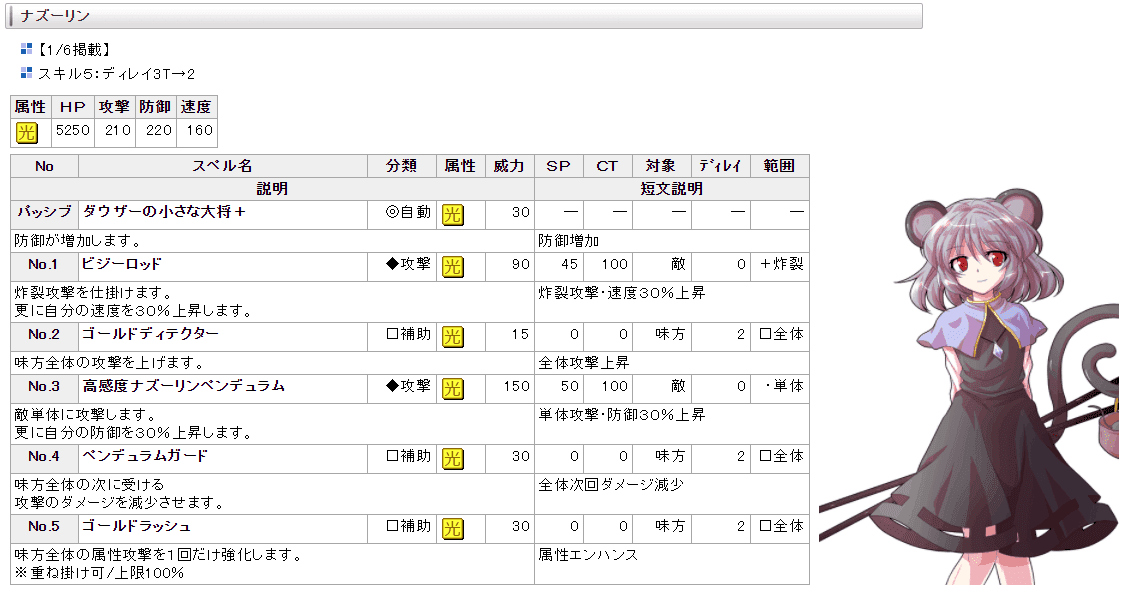Click bullet icon beside スキル5:ディレイ3T→2

coord(27,73)
